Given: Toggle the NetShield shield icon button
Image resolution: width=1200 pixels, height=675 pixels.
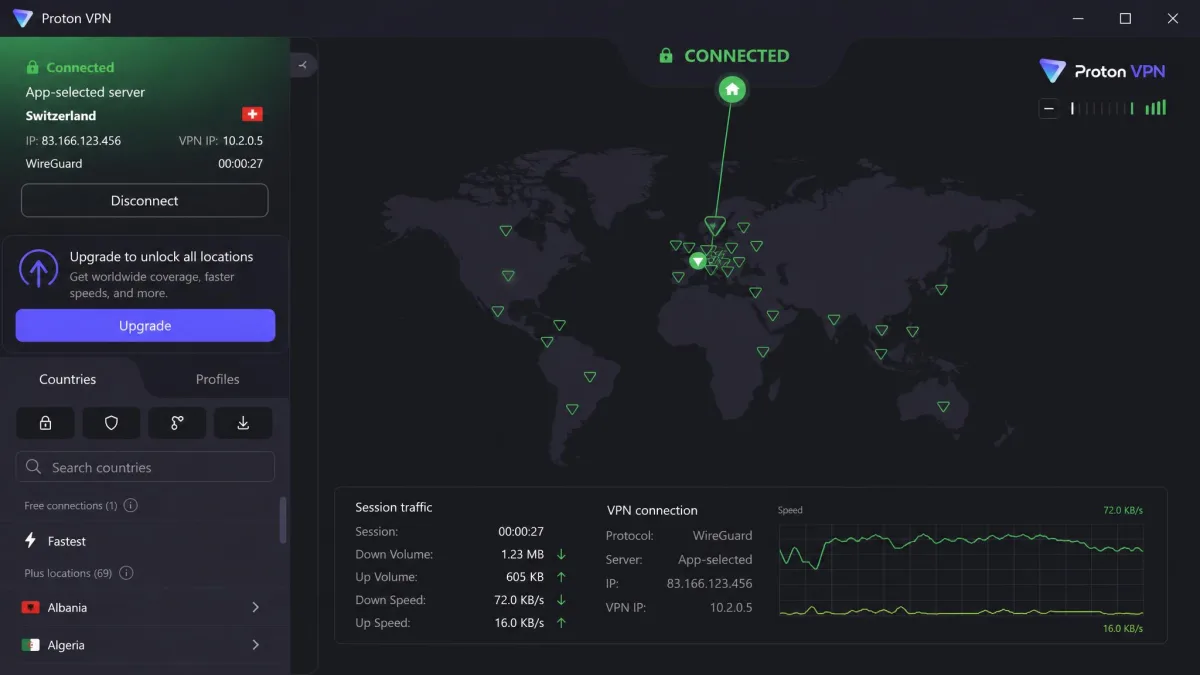Looking at the screenshot, I should click(x=111, y=423).
